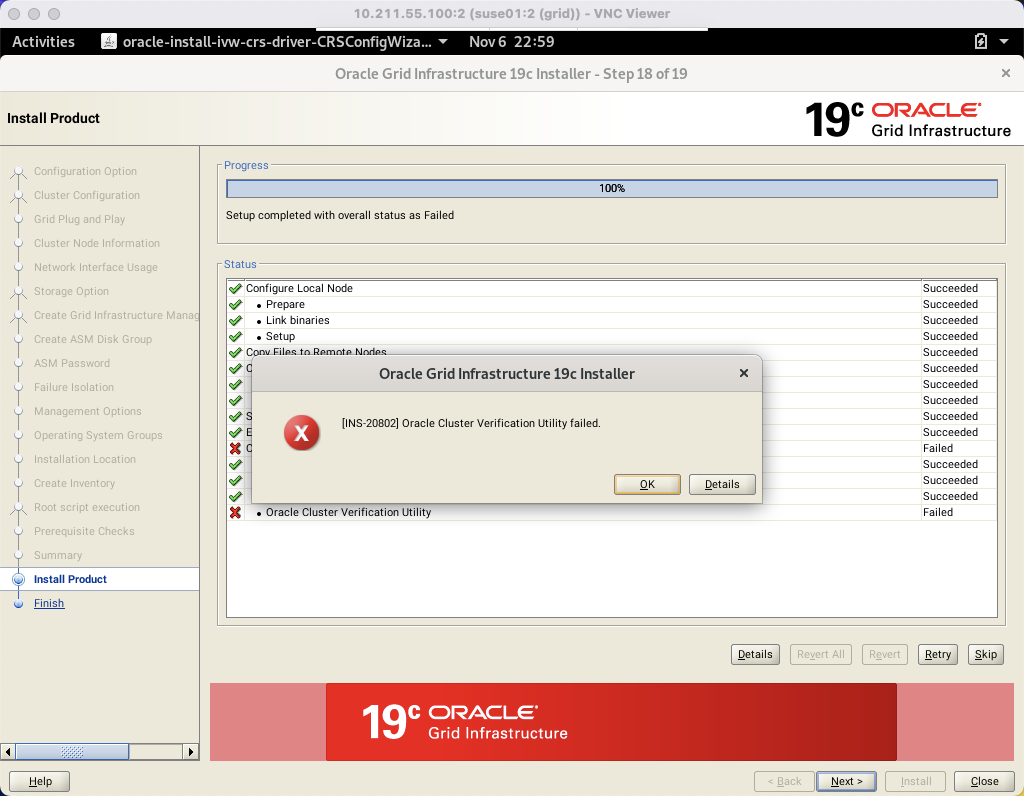Open the system menu arrow in top bar
The height and width of the screenshot is (796, 1024).
tap(1004, 42)
